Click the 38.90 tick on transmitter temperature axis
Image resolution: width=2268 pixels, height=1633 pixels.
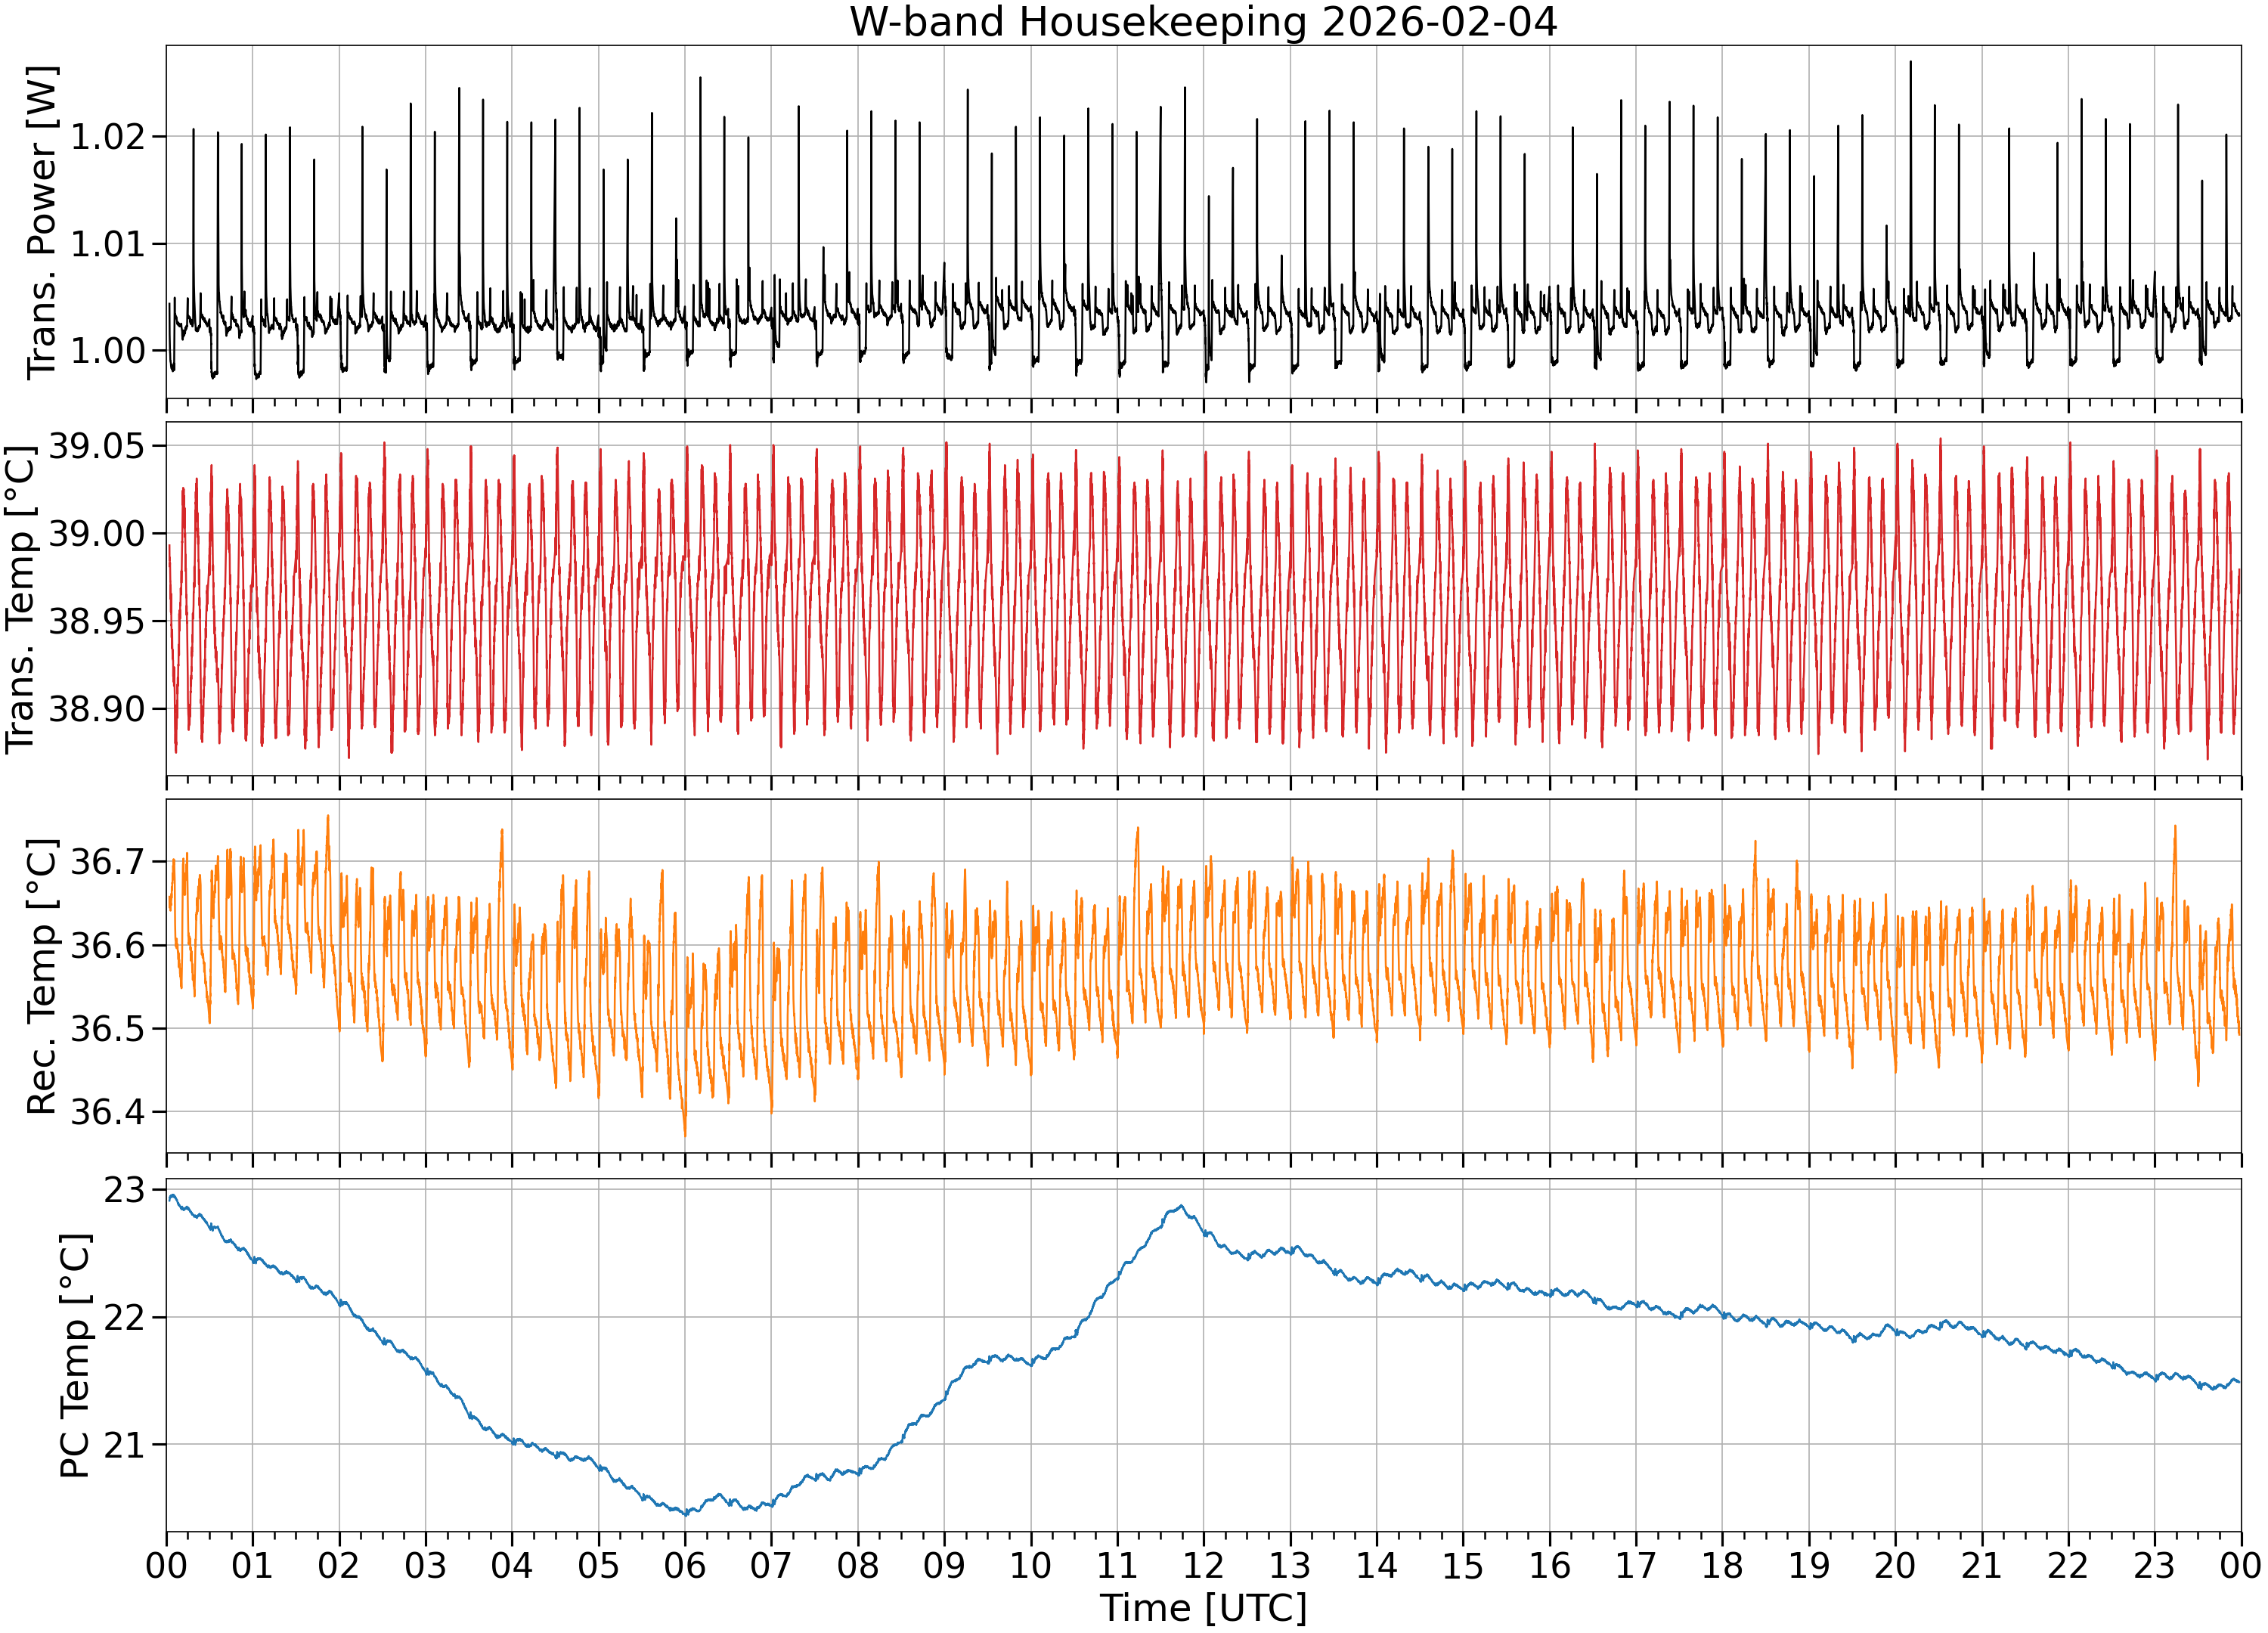click(x=97, y=709)
